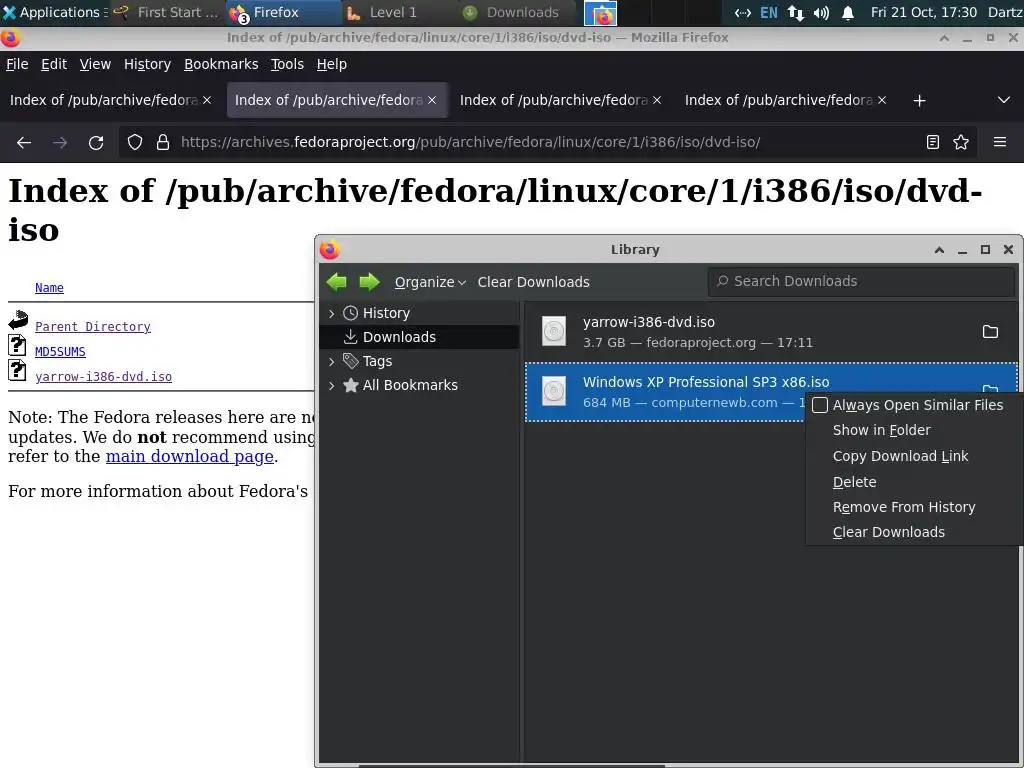Select All Bookmarks label in Library sidebar
This screenshot has width=1024, height=768.
[x=410, y=385]
